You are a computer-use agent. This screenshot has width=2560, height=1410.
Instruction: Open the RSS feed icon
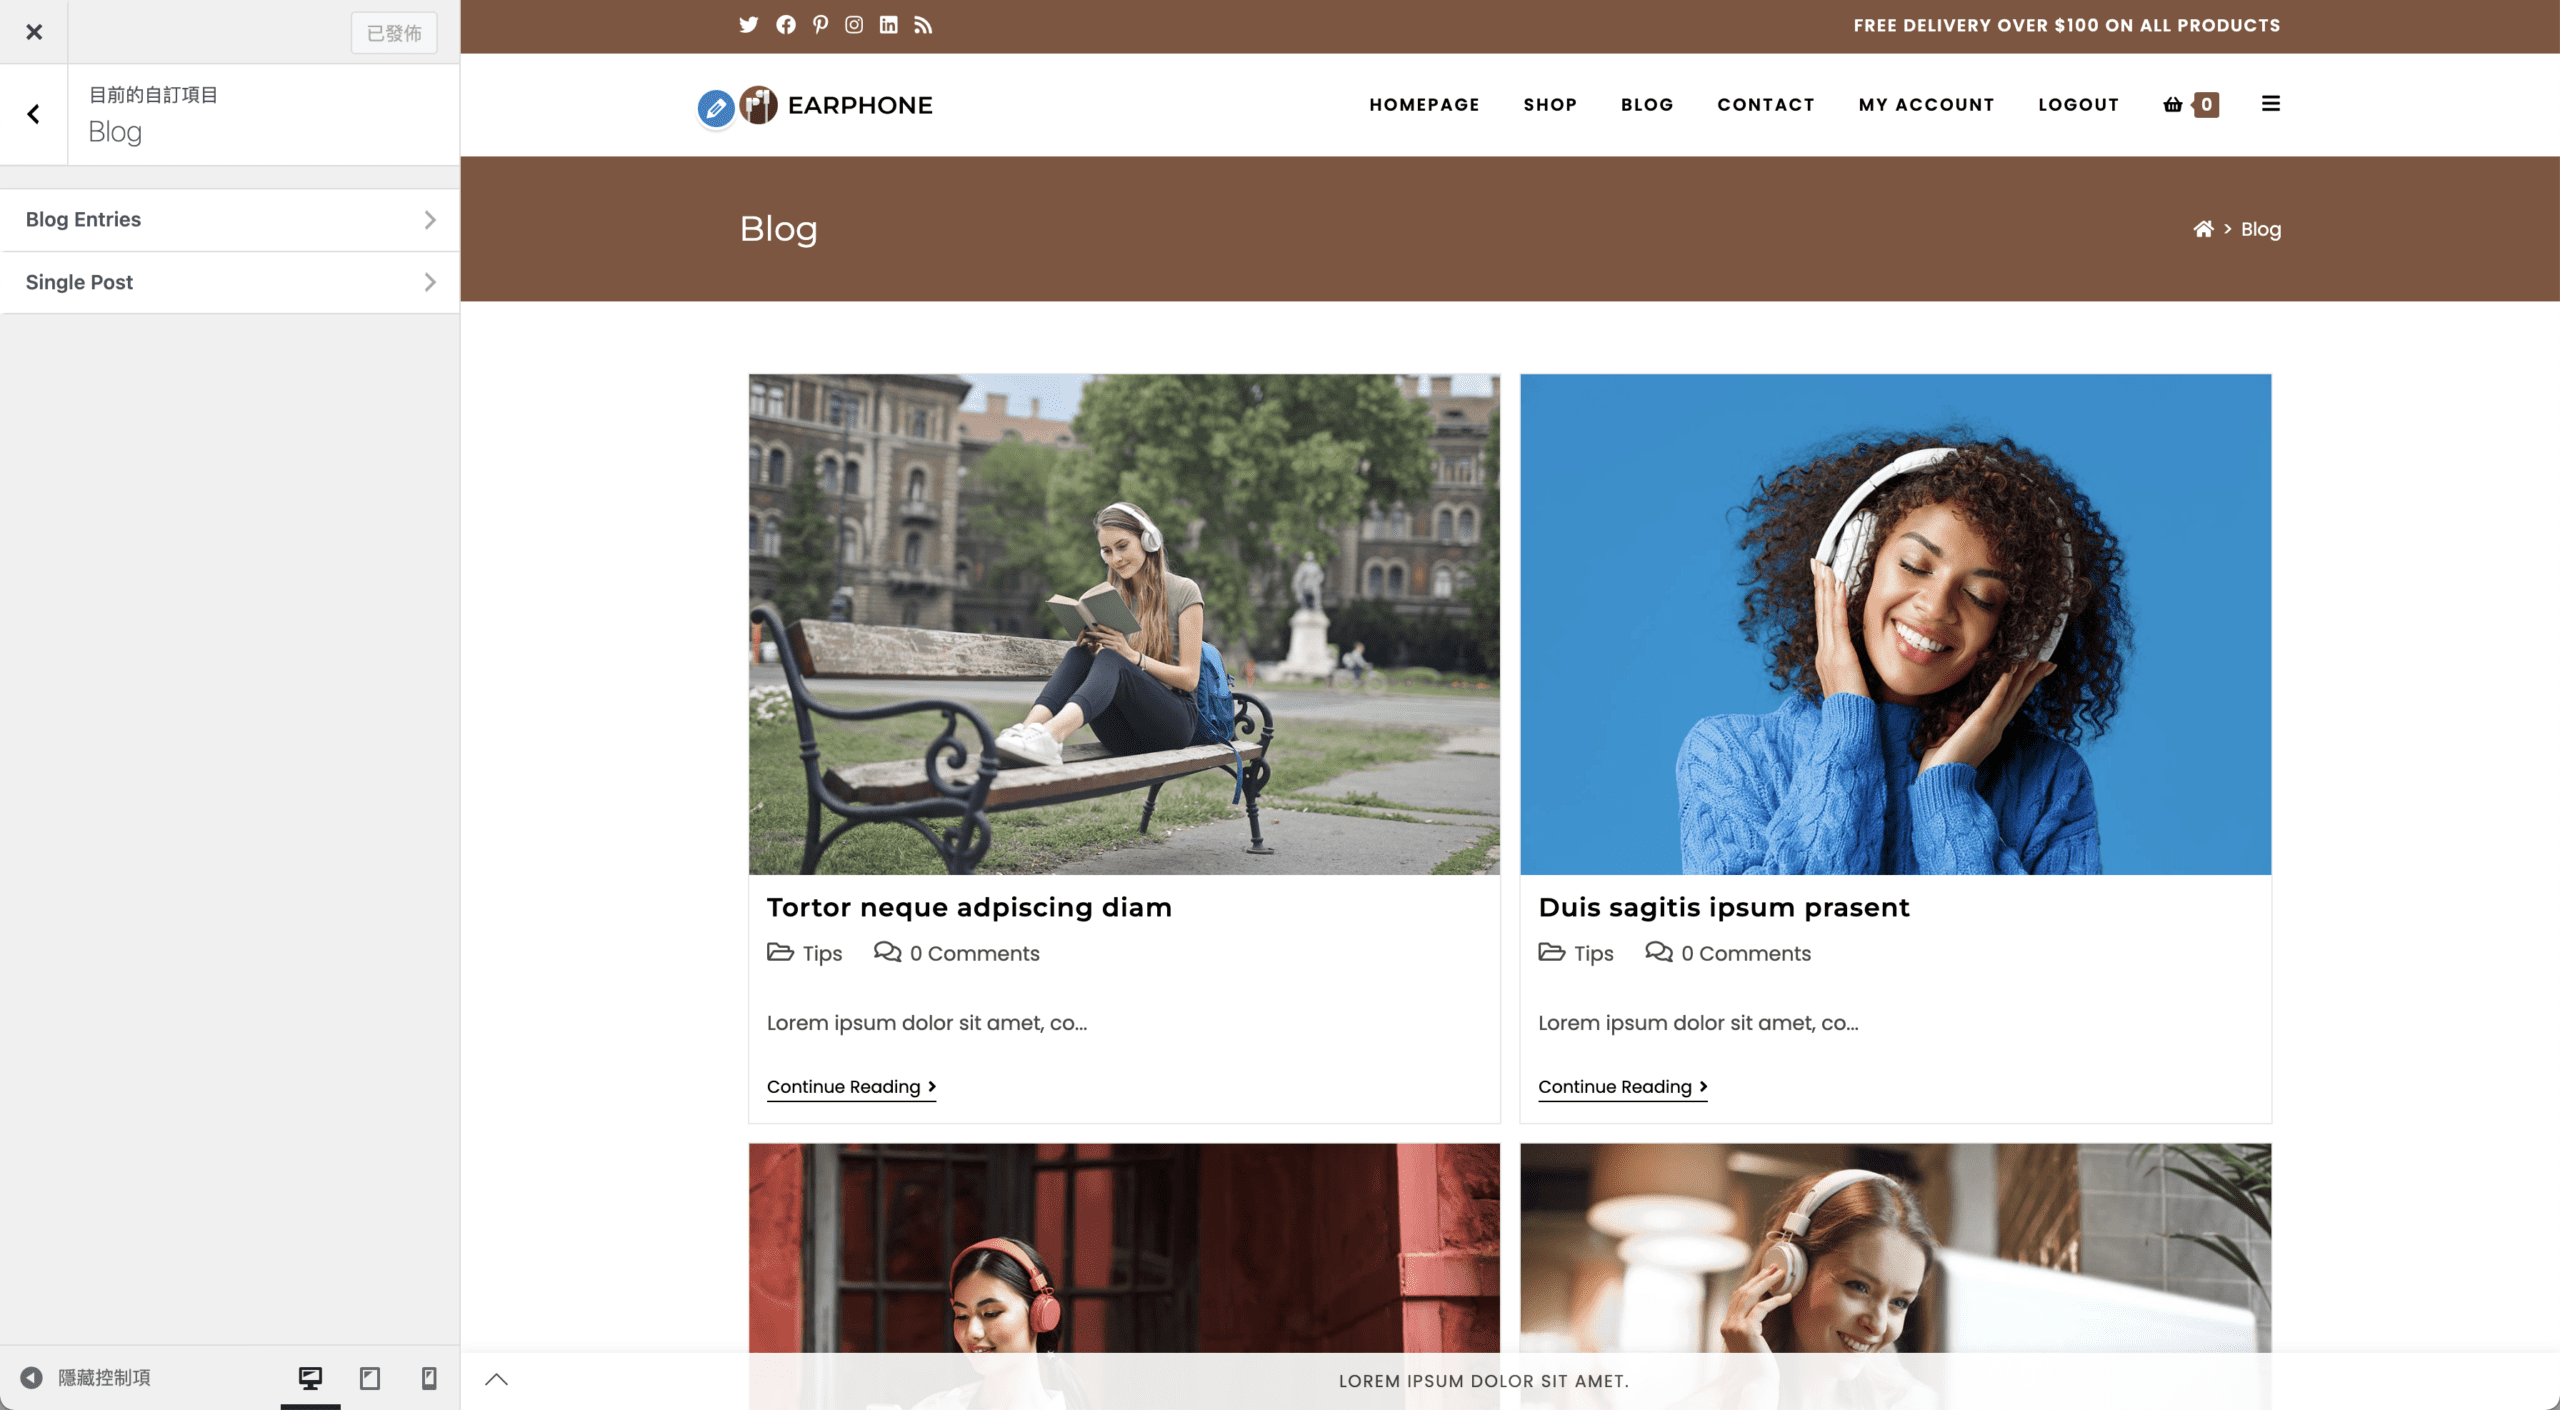[923, 25]
